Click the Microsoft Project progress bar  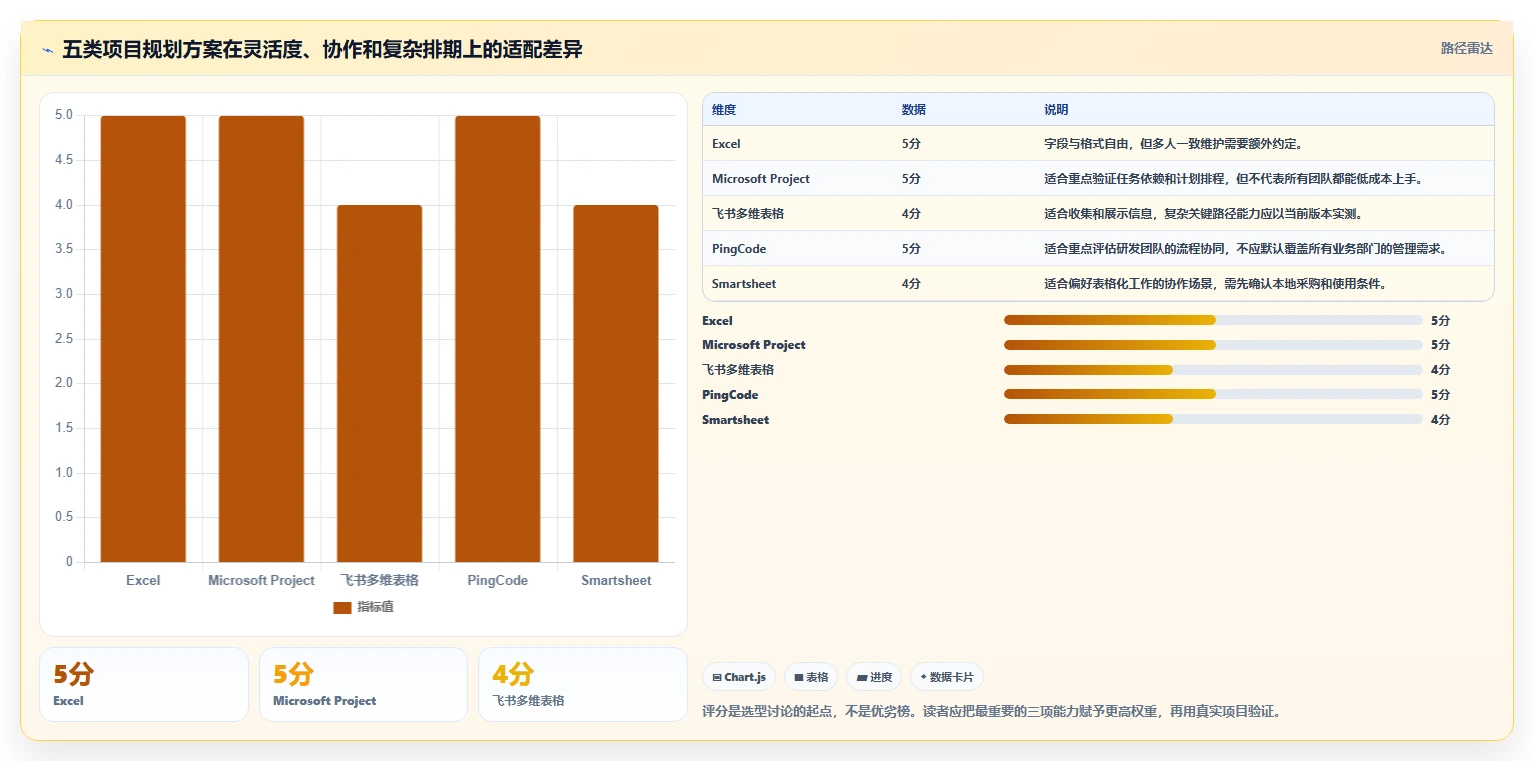point(1213,345)
